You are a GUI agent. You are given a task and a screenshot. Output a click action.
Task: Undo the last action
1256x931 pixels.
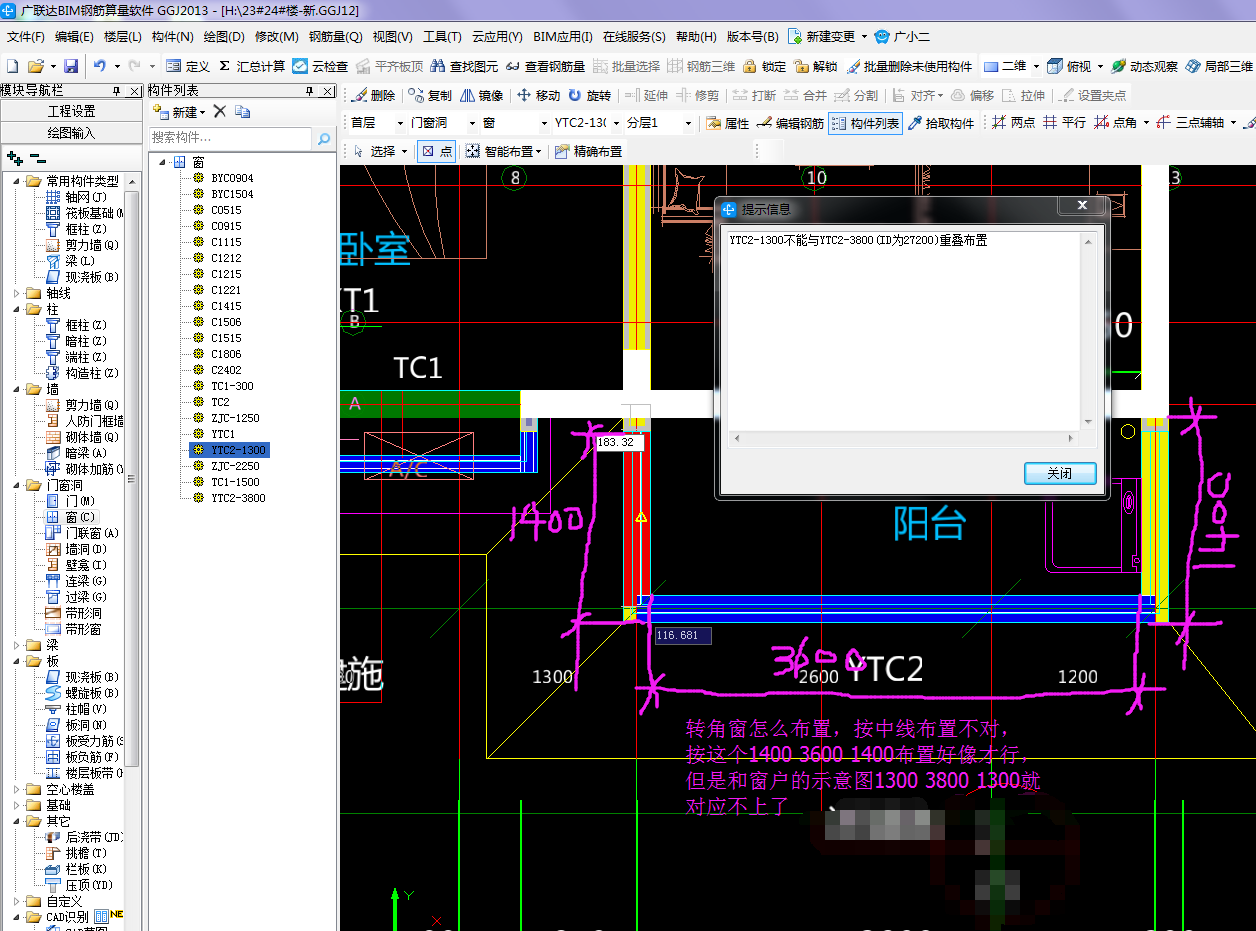pos(99,66)
